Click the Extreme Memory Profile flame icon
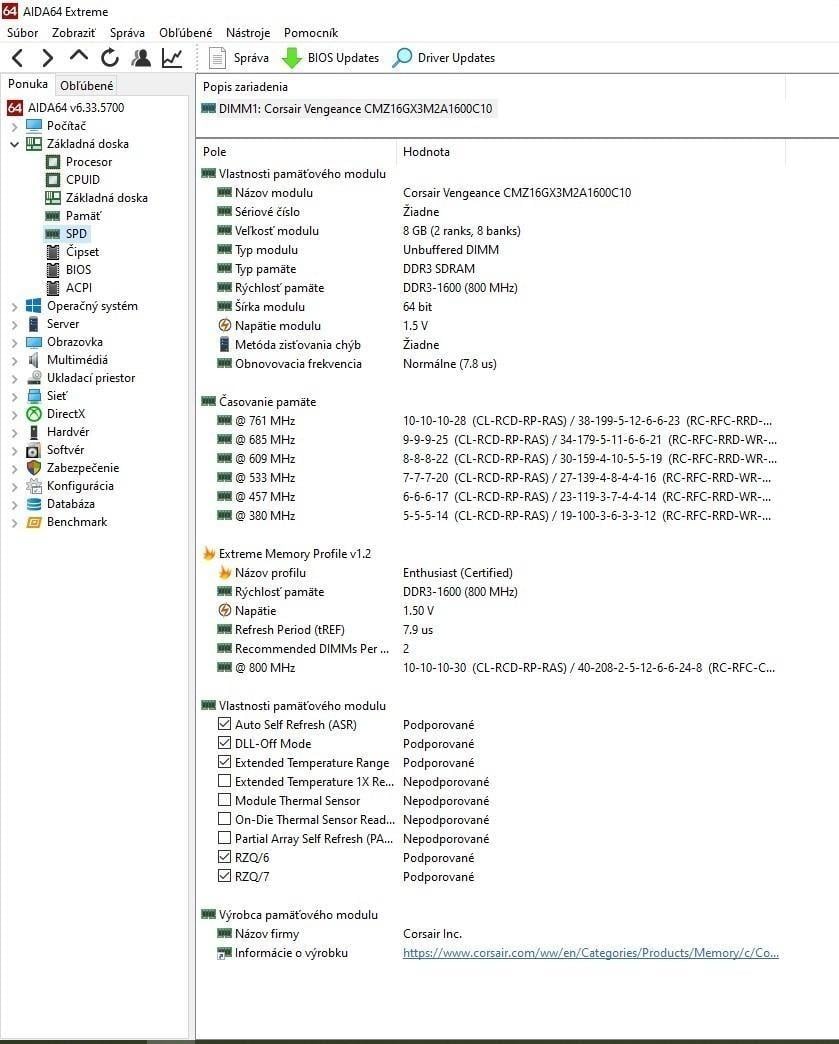Screen dimensions: 839x1044 tap(209, 553)
